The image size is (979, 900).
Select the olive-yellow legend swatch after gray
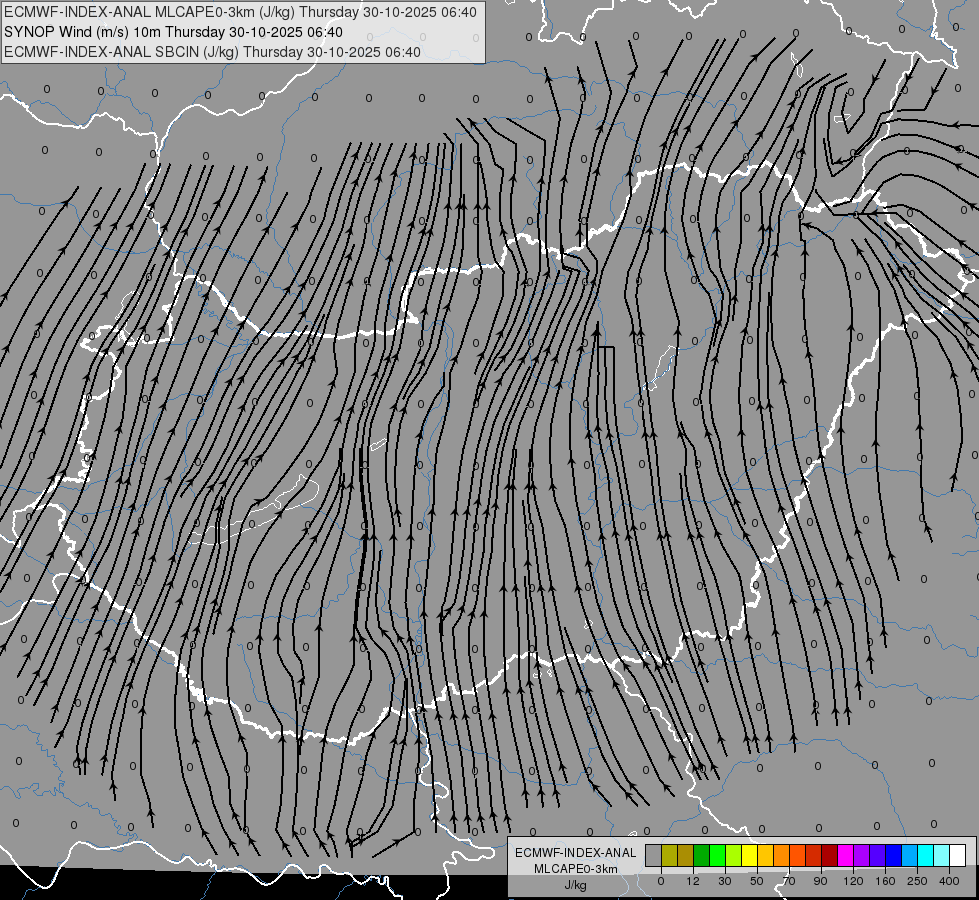pos(669,856)
